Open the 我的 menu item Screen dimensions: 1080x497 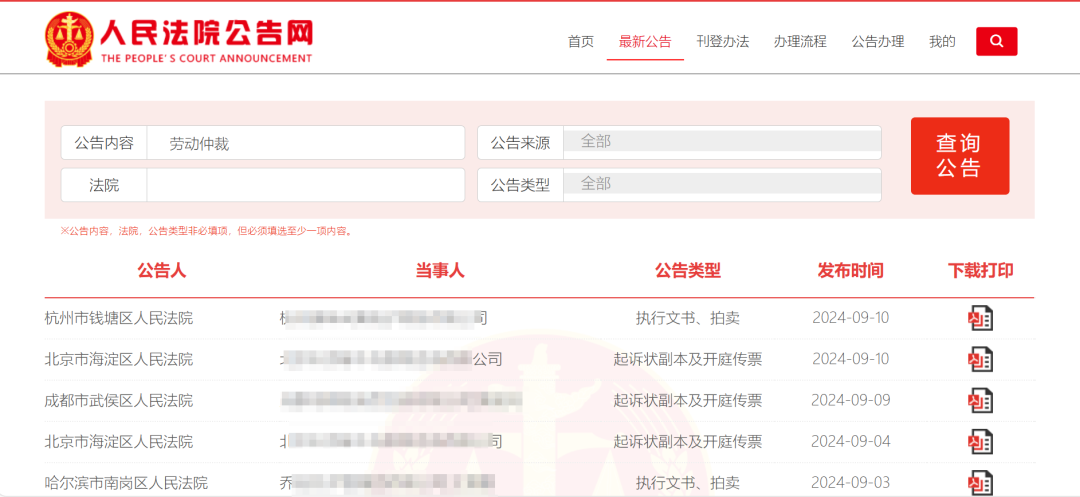[942, 41]
